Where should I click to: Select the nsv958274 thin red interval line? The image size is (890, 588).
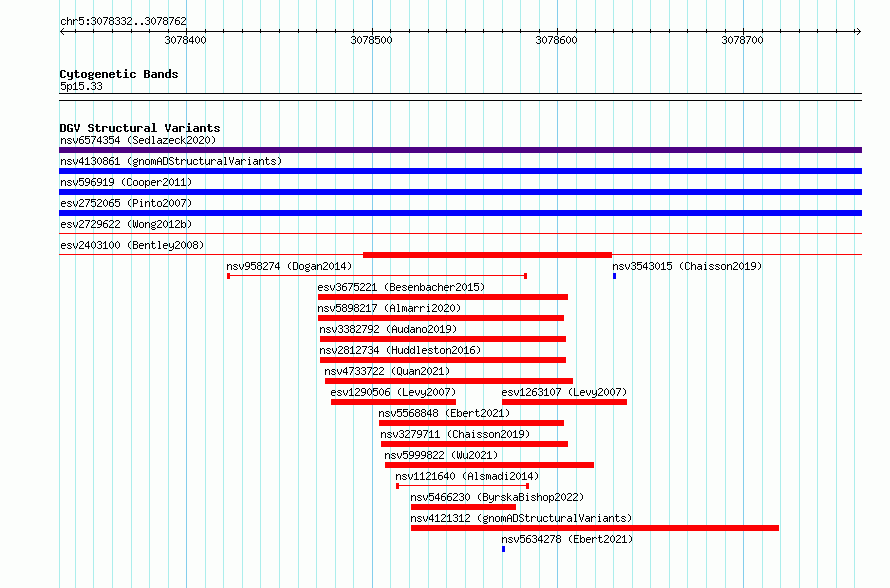pyautogui.click(x=377, y=276)
